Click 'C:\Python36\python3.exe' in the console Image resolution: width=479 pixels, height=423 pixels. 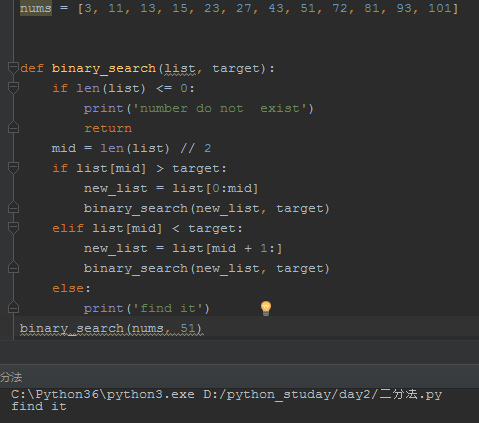click(x=103, y=395)
